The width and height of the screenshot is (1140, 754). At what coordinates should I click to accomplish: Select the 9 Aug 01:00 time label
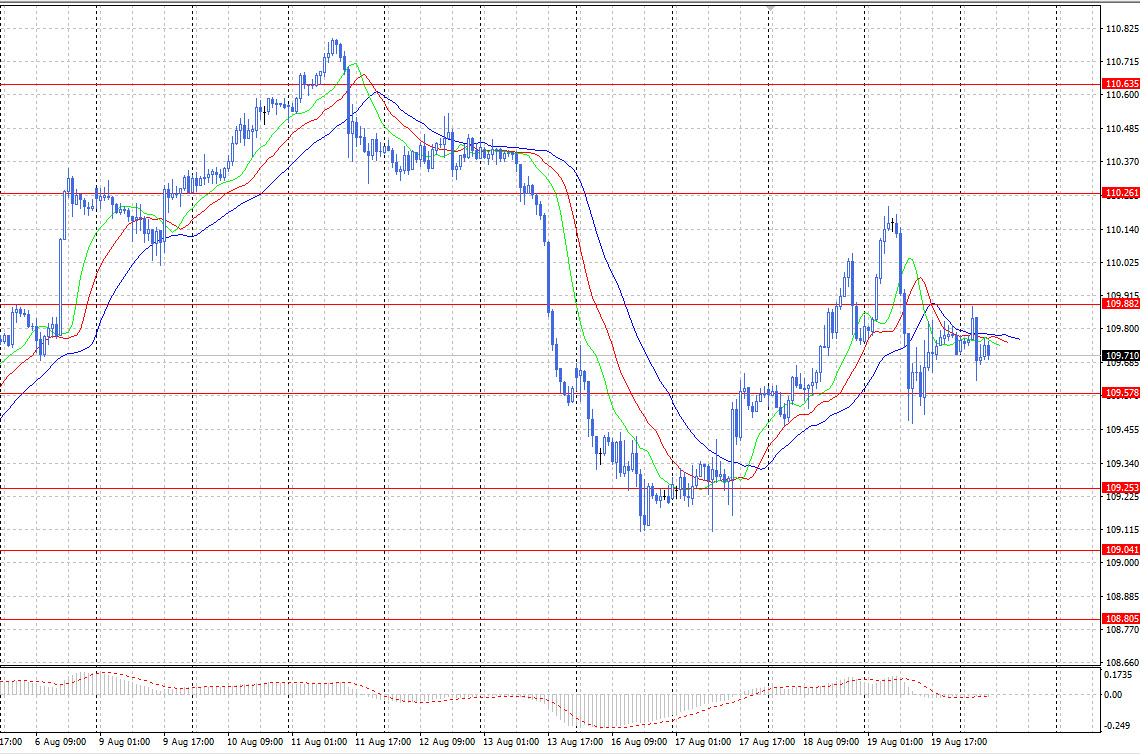124,742
